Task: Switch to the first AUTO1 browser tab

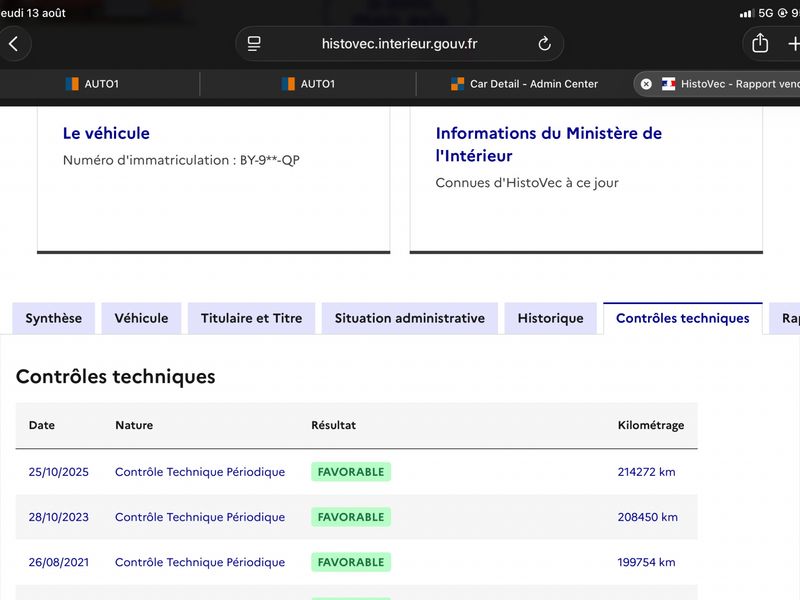Action: click(92, 84)
